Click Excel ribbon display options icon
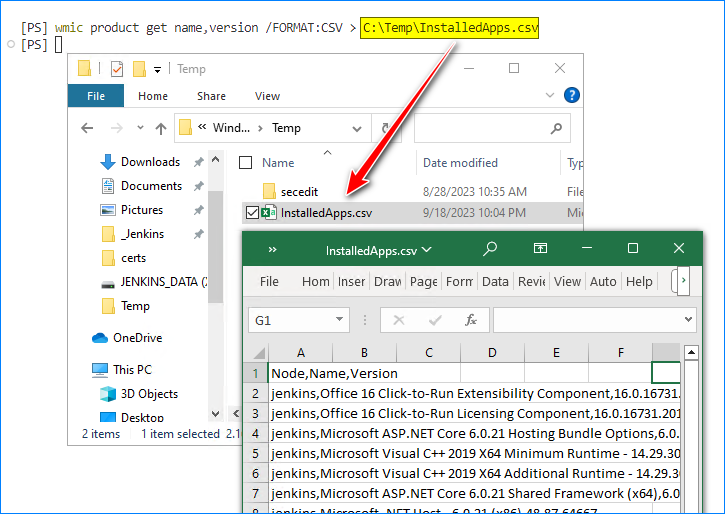Screen dimensions: 725x514 click(x=540, y=249)
